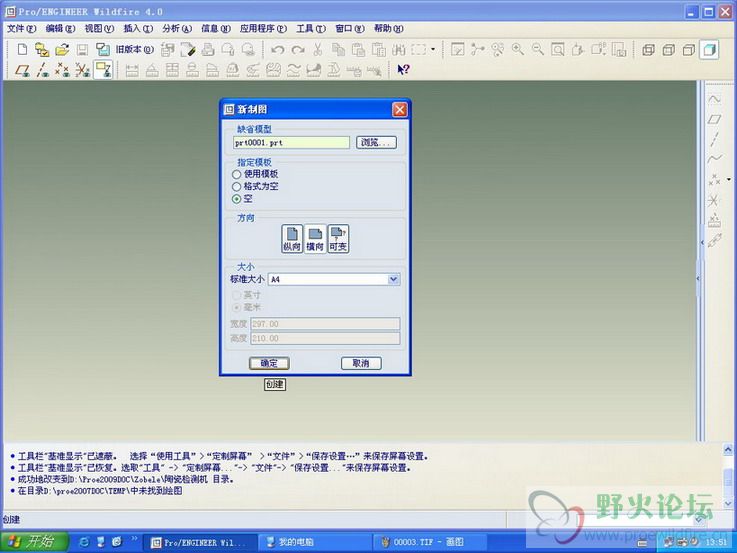Click the Windows 开始 Start button
737x553 pixels.
(x=34, y=542)
